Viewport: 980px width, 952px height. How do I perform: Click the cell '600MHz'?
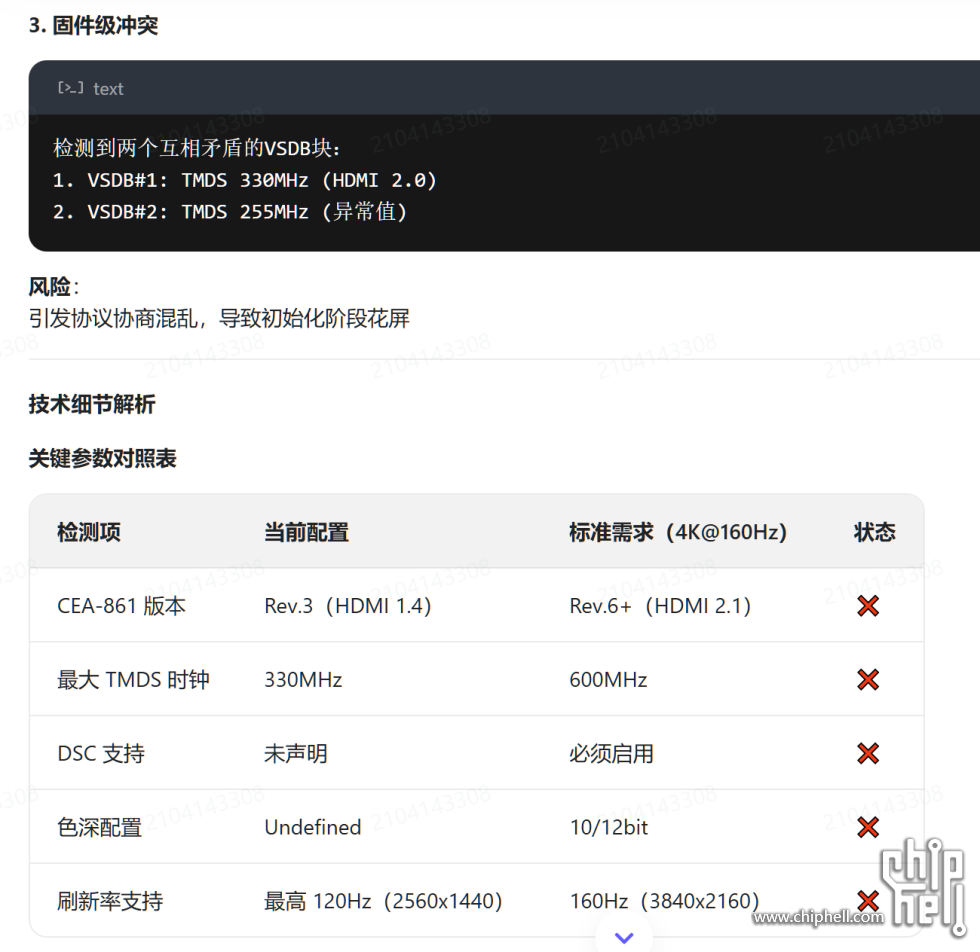click(608, 679)
